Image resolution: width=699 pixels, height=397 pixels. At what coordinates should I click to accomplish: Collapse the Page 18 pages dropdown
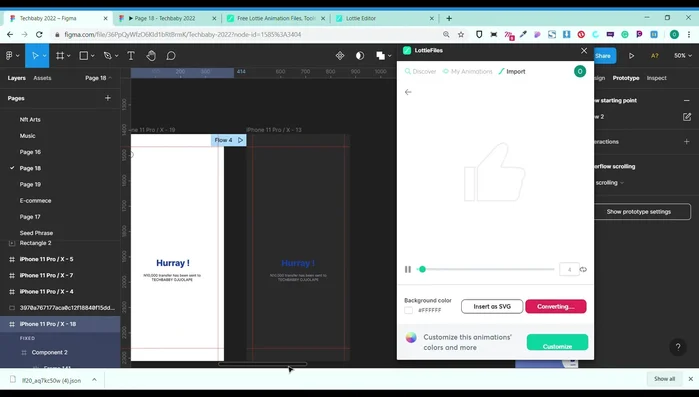pyautogui.click(x=99, y=78)
